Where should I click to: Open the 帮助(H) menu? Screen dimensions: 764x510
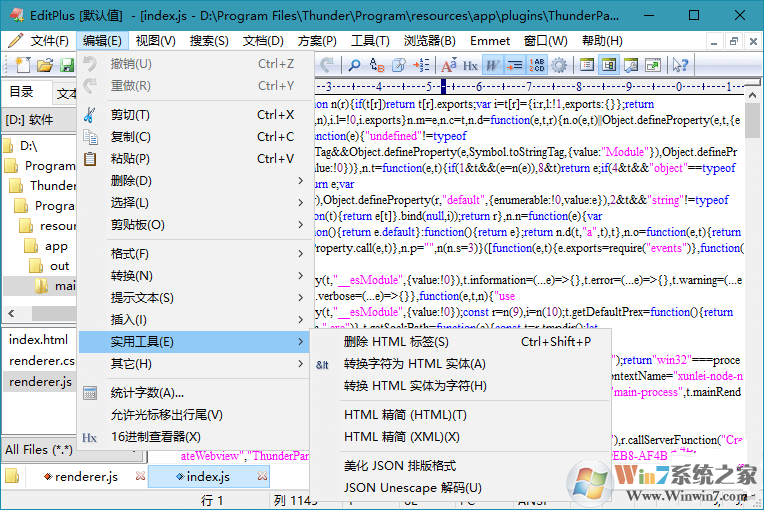pyautogui.click(x=602, y=41)
